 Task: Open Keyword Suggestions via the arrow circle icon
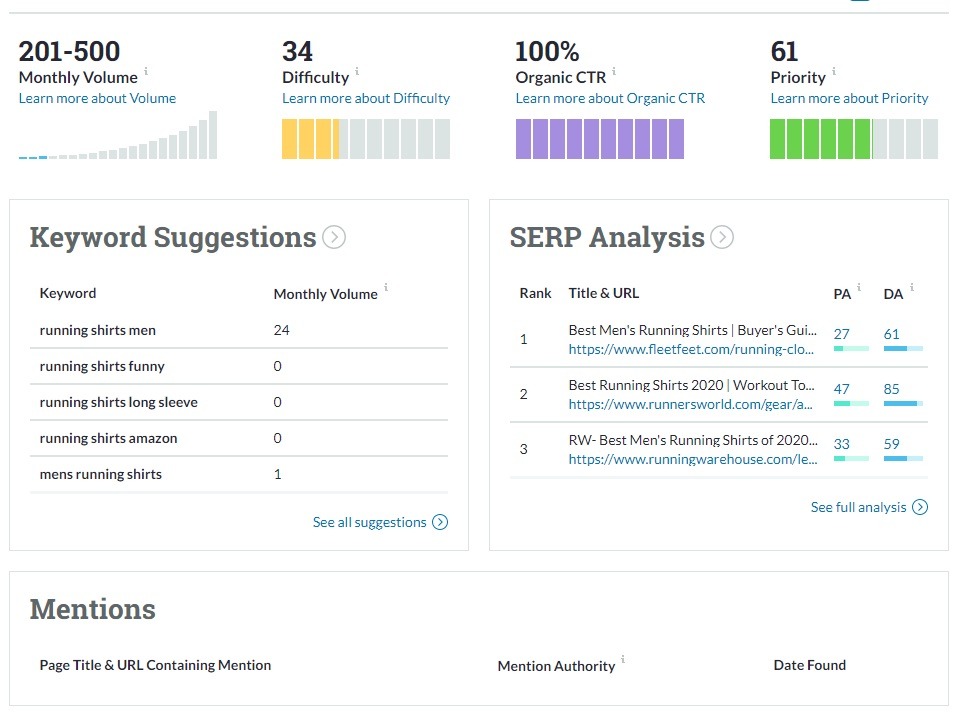[334, 237]
